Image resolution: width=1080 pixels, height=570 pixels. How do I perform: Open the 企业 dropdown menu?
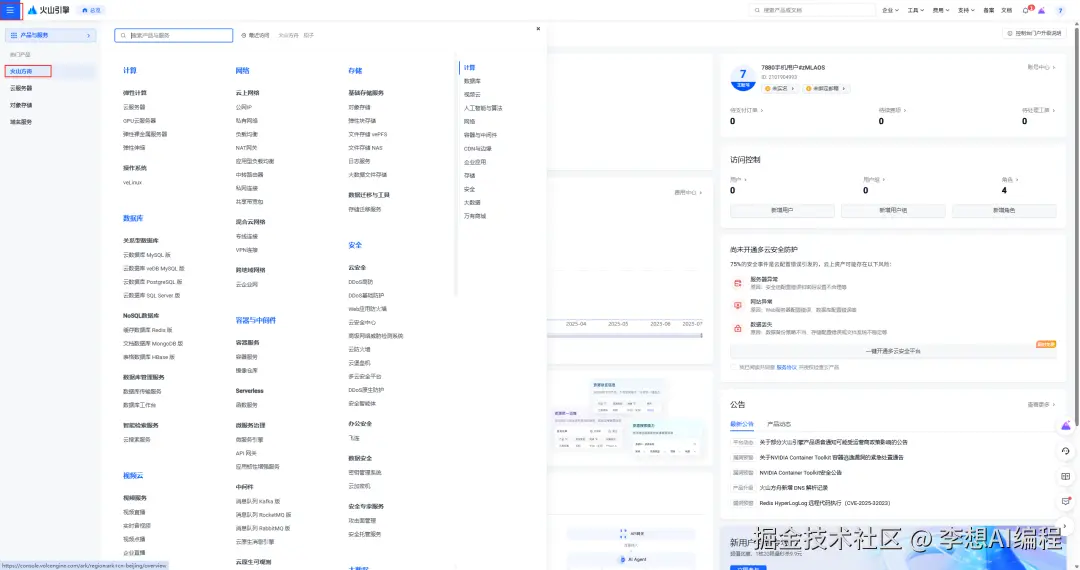890,10
